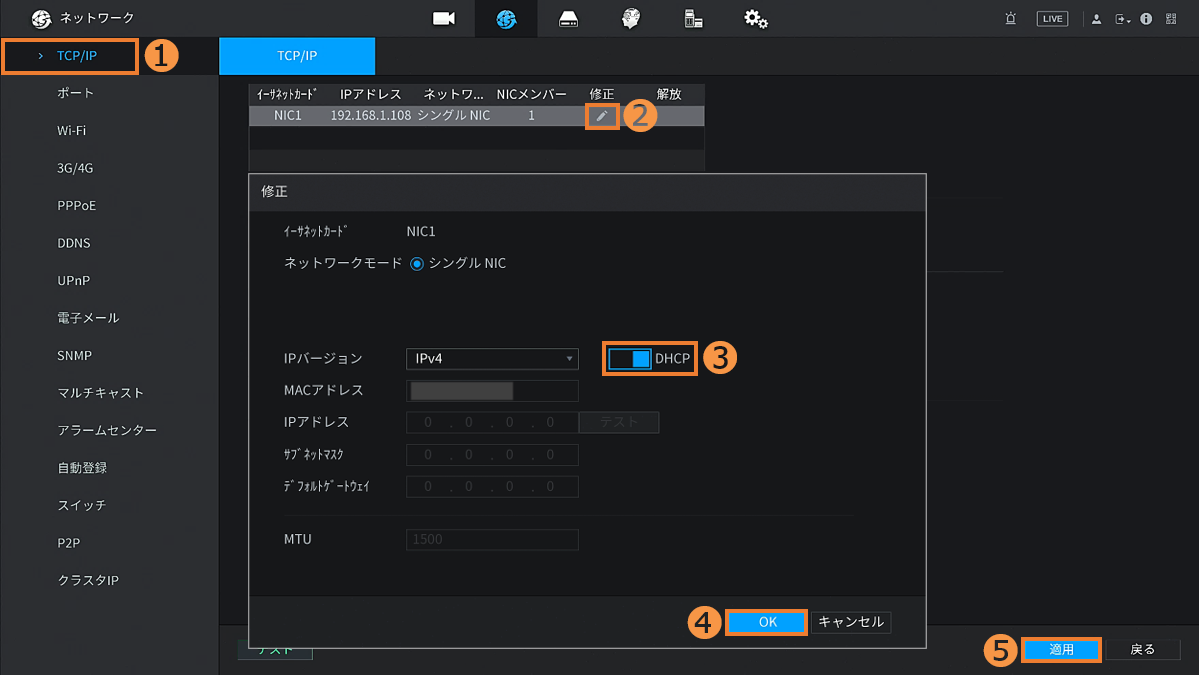The image size is (1199, 700).
Task: Select Wi-Fi in the sidebar
Action: coord(72,131)
